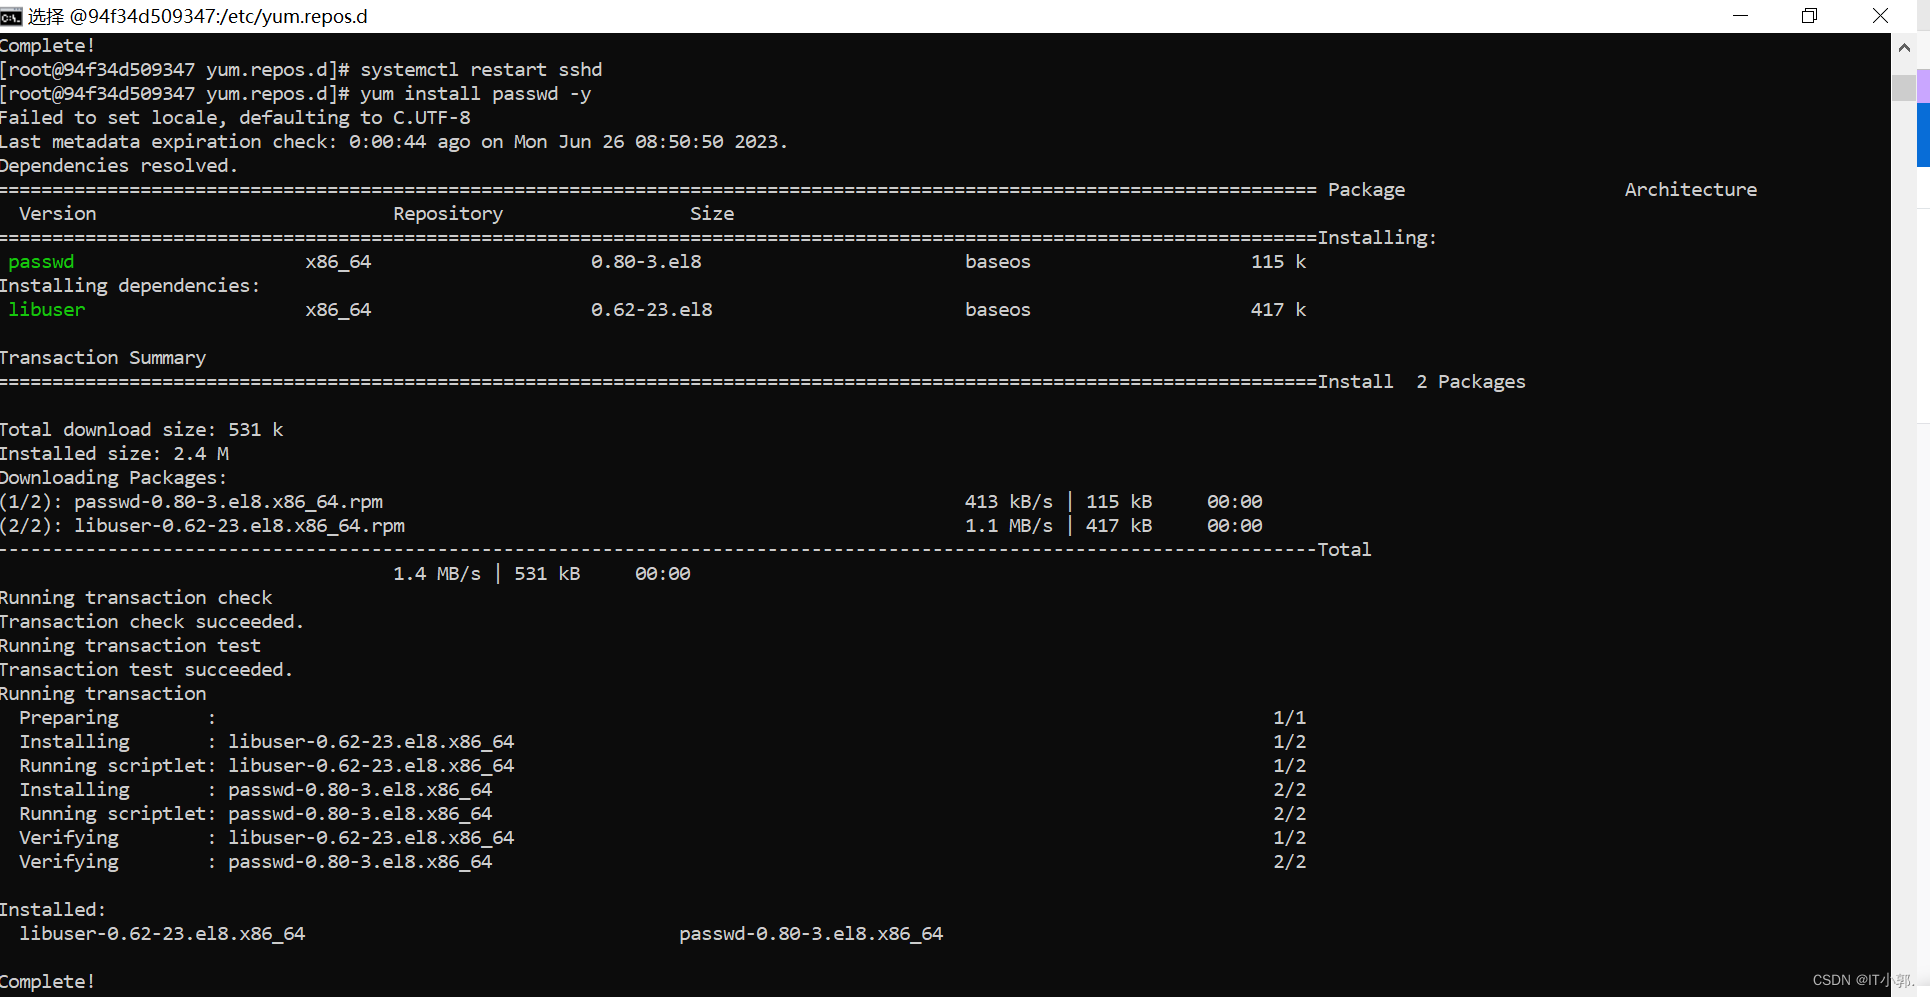Click 'Installing dependencies:' line

click(130, 285)
